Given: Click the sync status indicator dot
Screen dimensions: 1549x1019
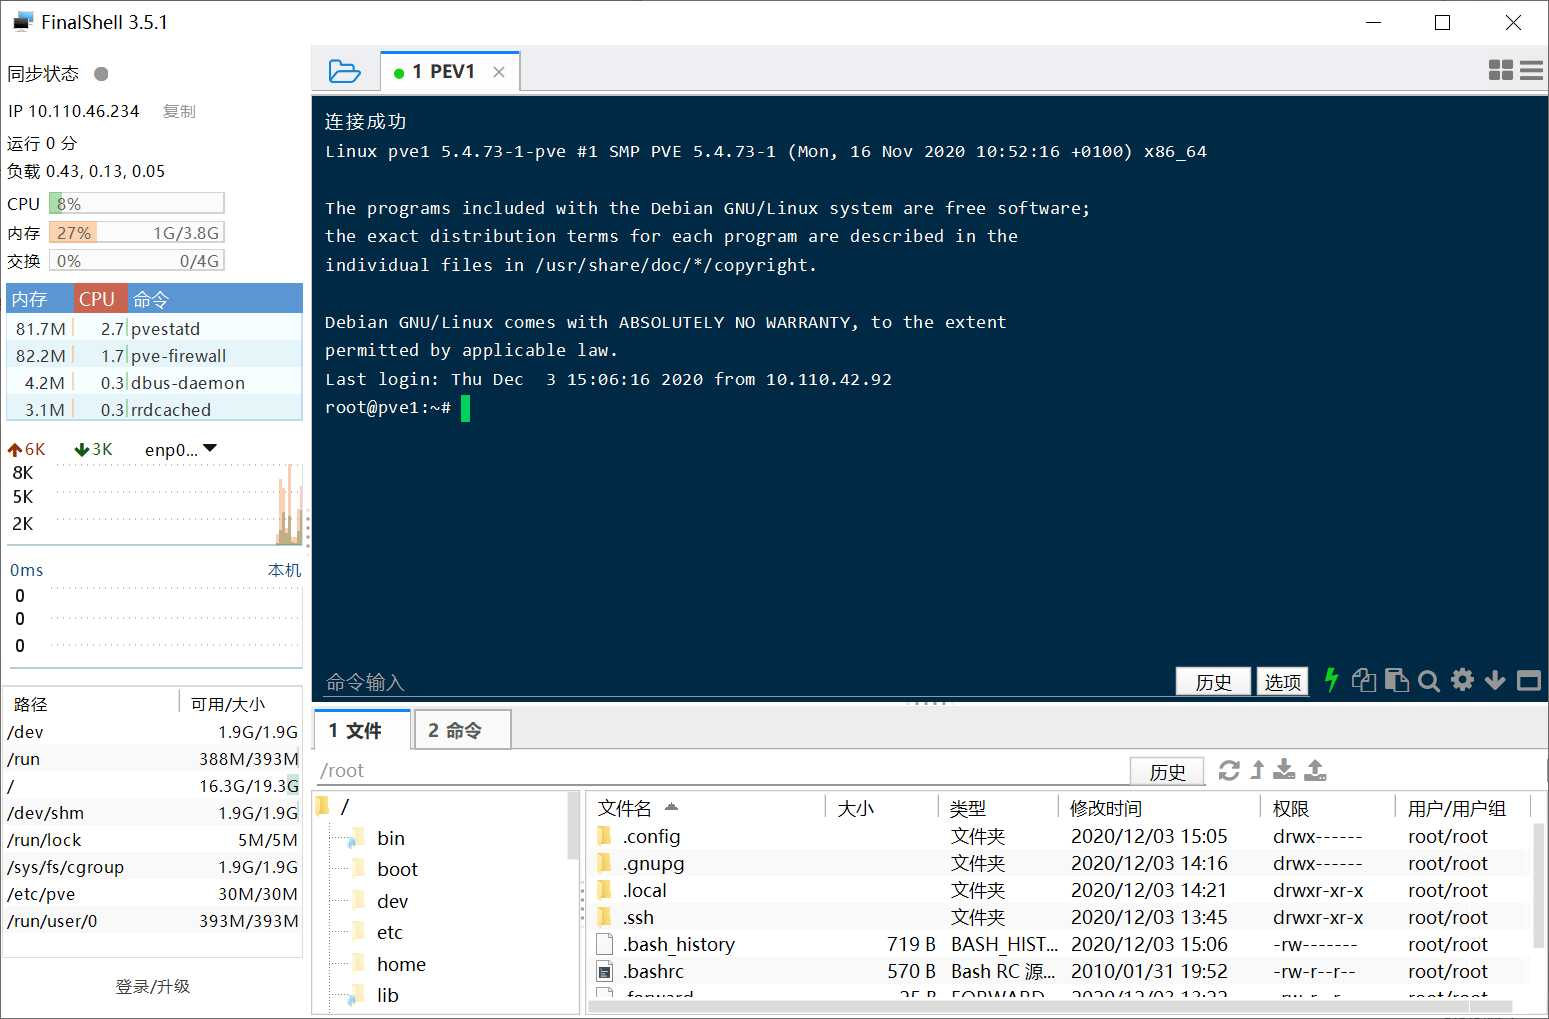Looking at the screenshot, I should pyautogui.click(x=101, y=73).
